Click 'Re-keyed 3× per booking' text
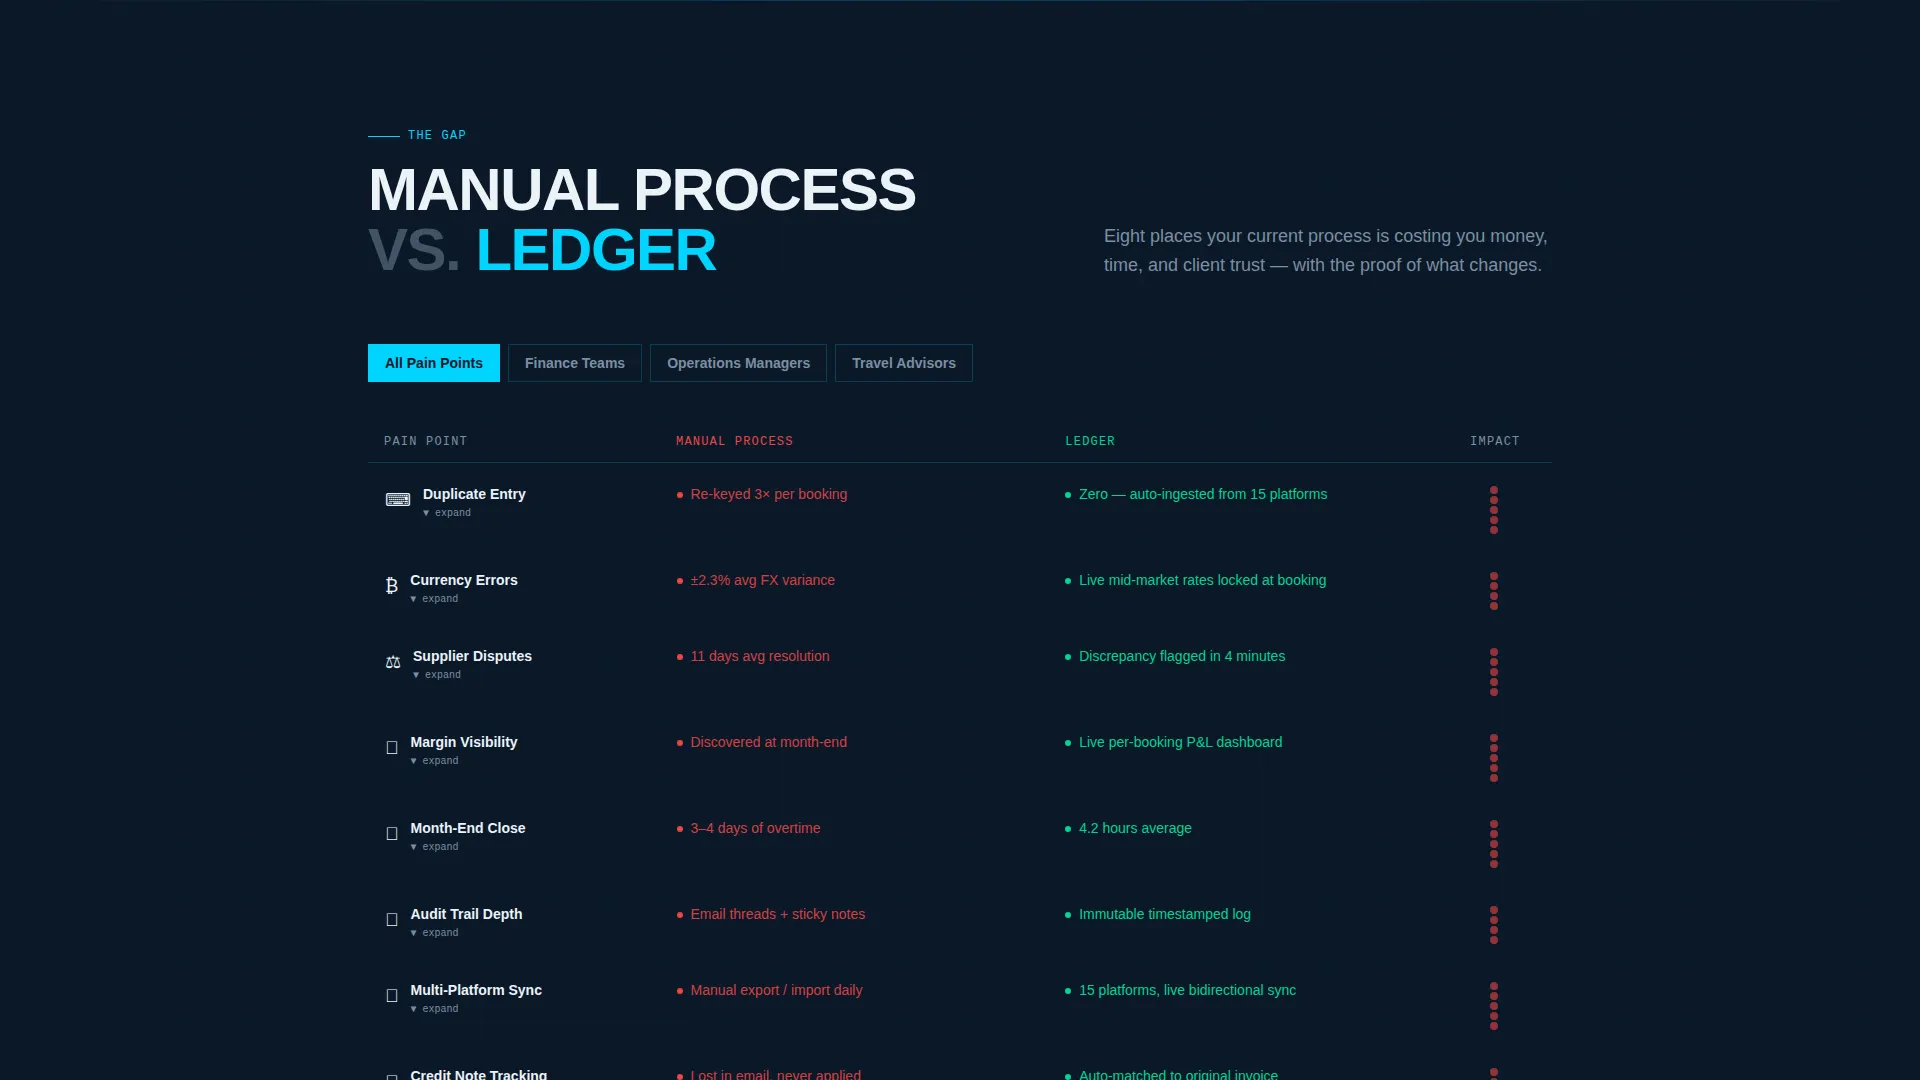The width and height of the screenshot is (1920, 1080). [x=768, y=494]
